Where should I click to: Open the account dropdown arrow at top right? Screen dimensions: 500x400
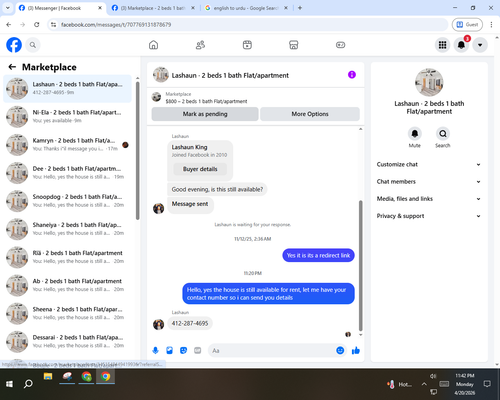(480, 45)
